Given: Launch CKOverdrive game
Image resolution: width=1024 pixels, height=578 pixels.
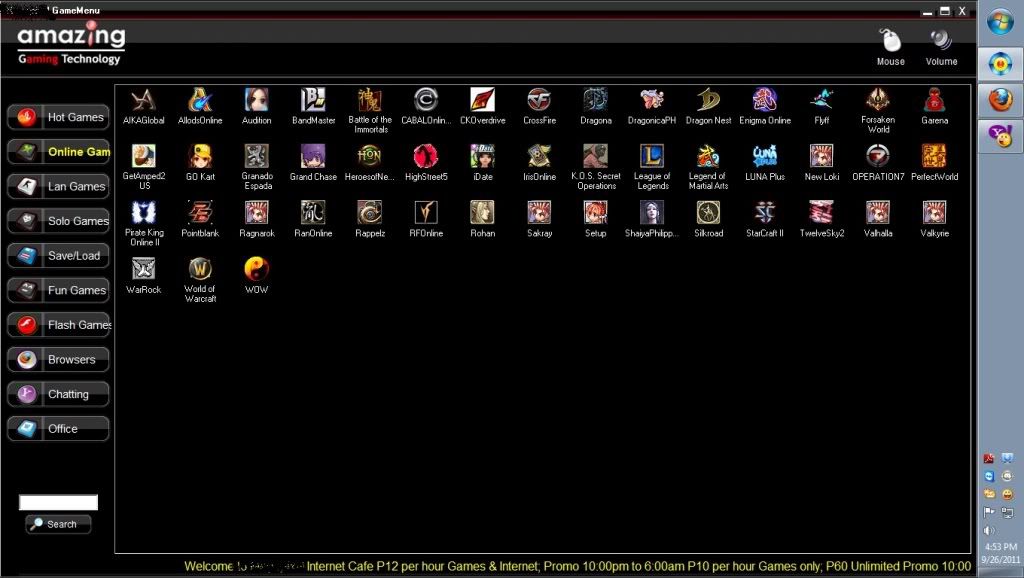Looking at the screenshot, I should coord(483,101).
